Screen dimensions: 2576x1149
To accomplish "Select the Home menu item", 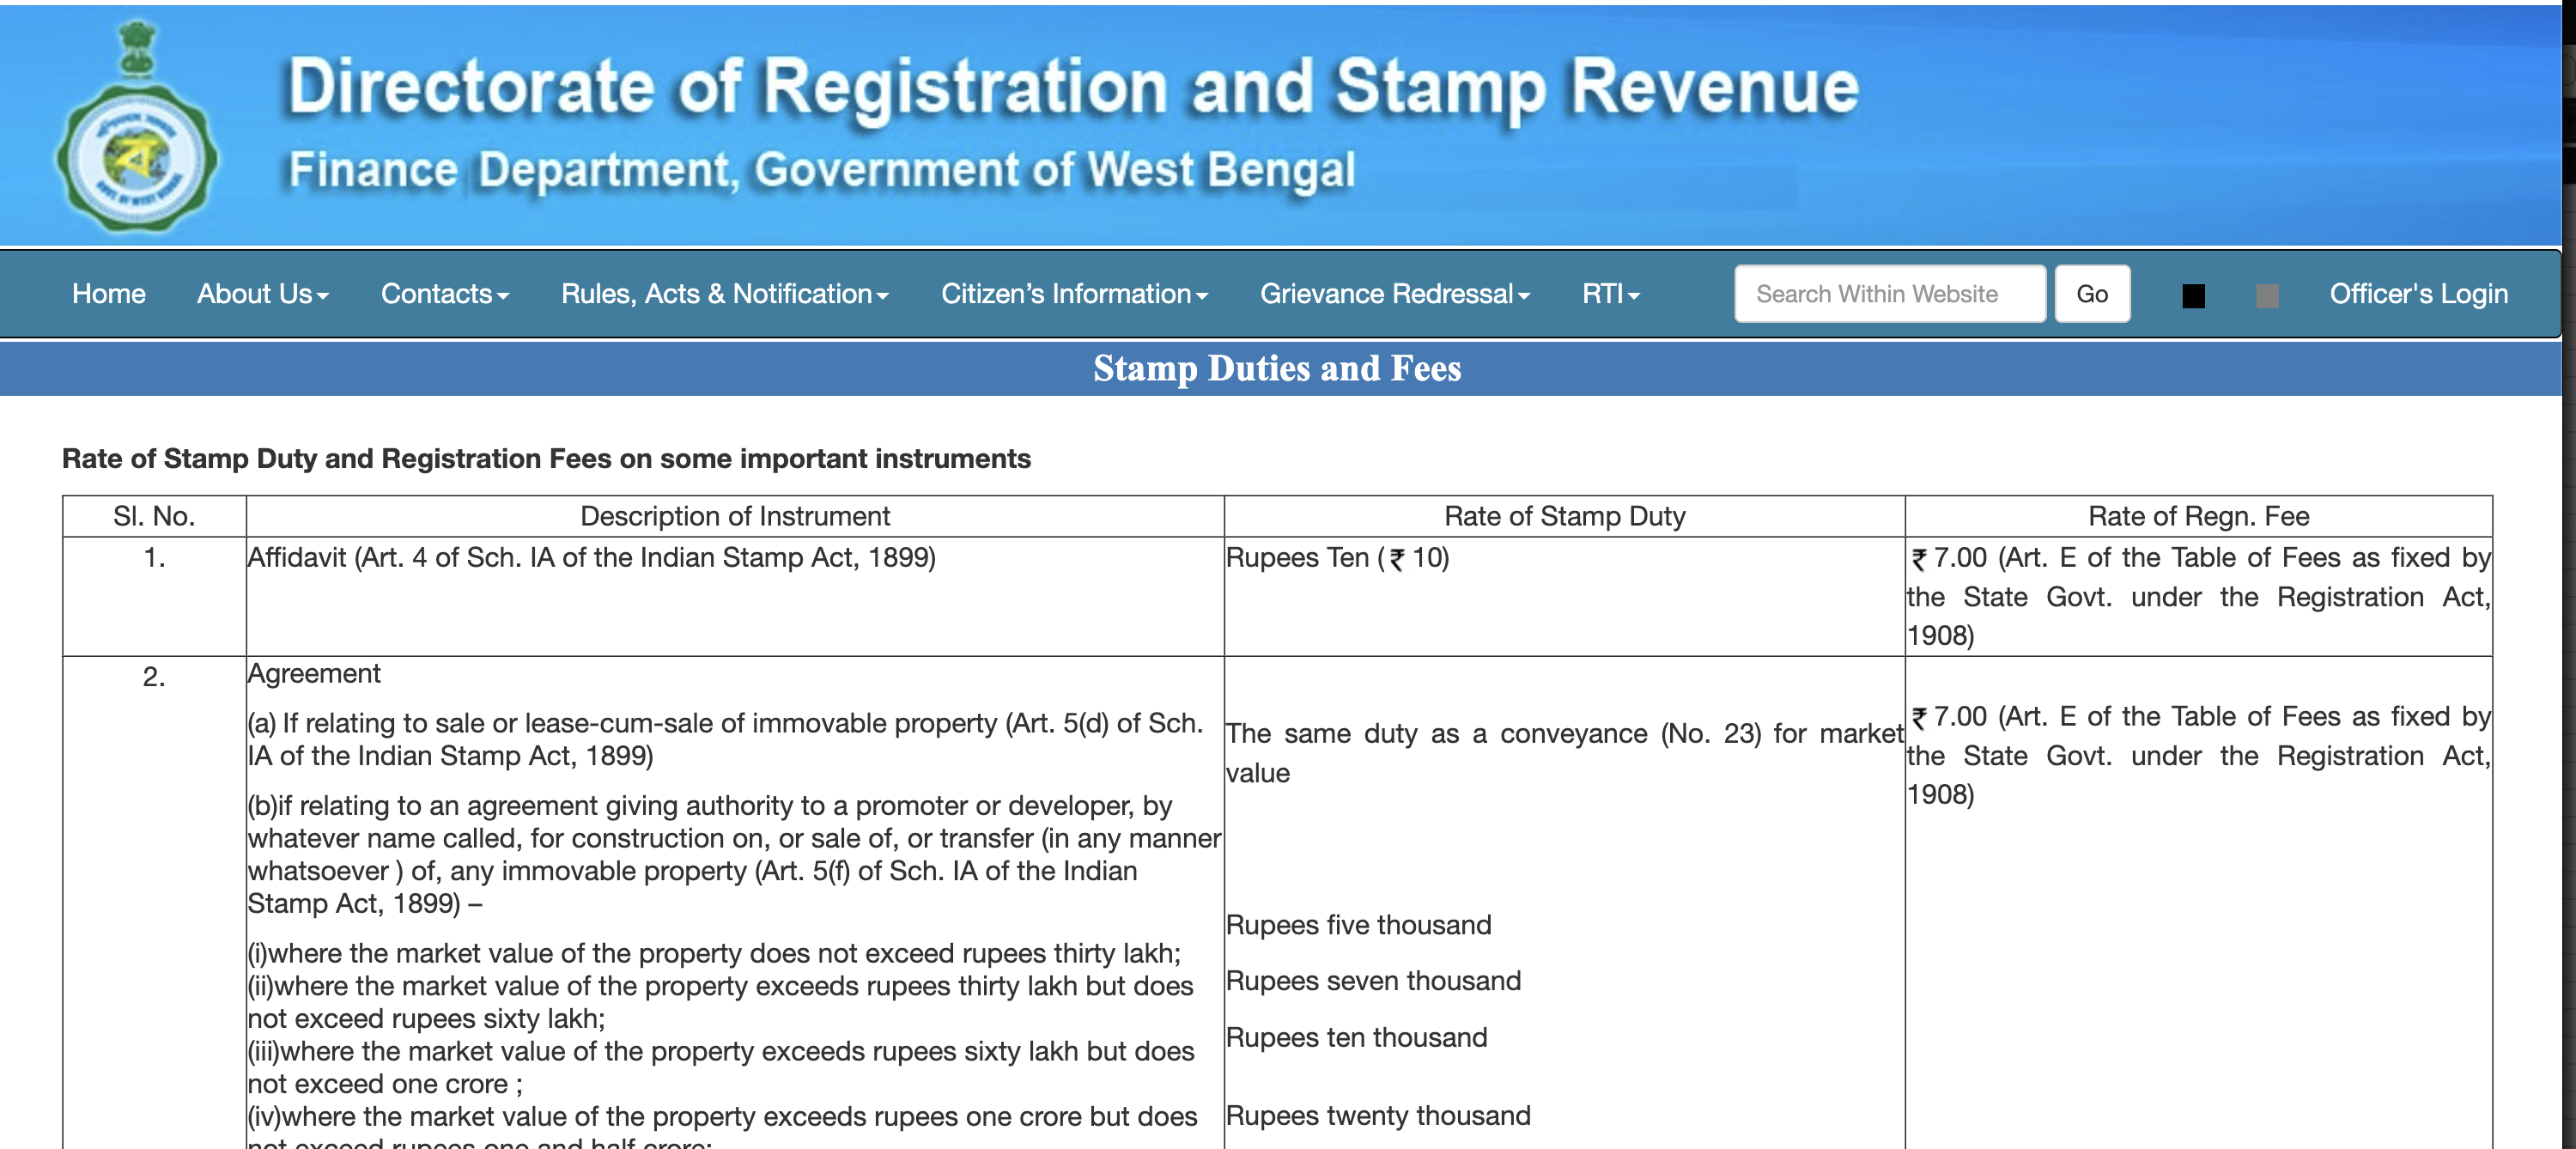I will click(108, 293).
